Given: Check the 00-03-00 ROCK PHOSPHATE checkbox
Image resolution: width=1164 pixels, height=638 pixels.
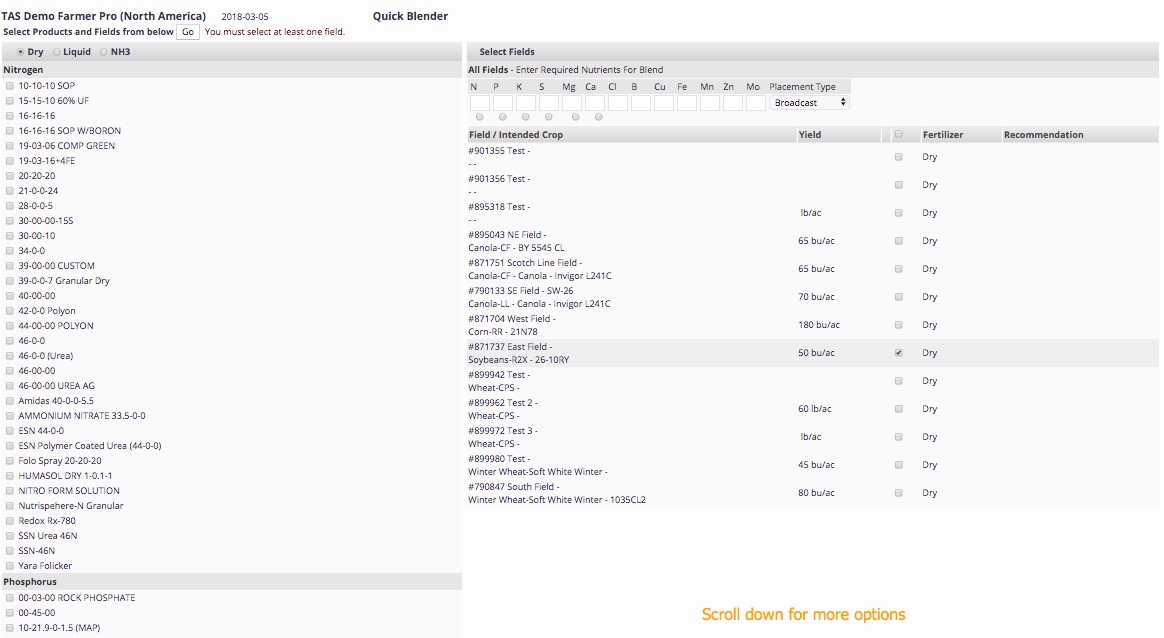Looking at the screenshot, I should 10,598.
